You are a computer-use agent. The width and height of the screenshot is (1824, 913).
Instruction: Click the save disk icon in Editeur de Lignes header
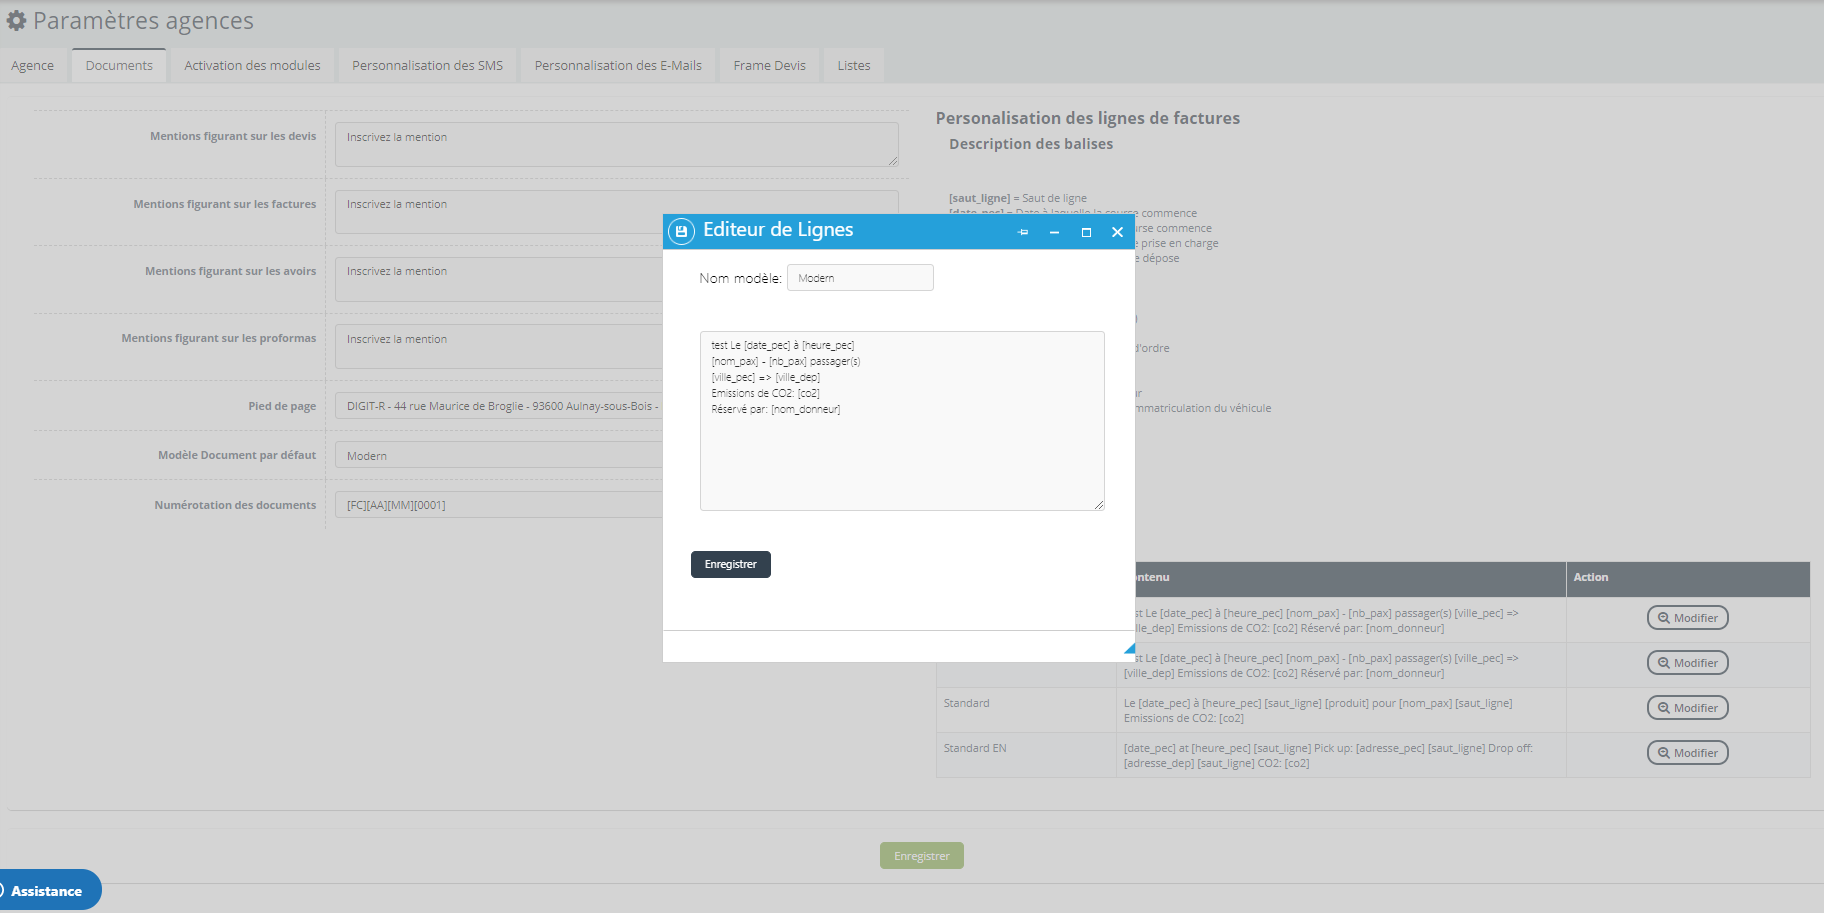(681, 231)
